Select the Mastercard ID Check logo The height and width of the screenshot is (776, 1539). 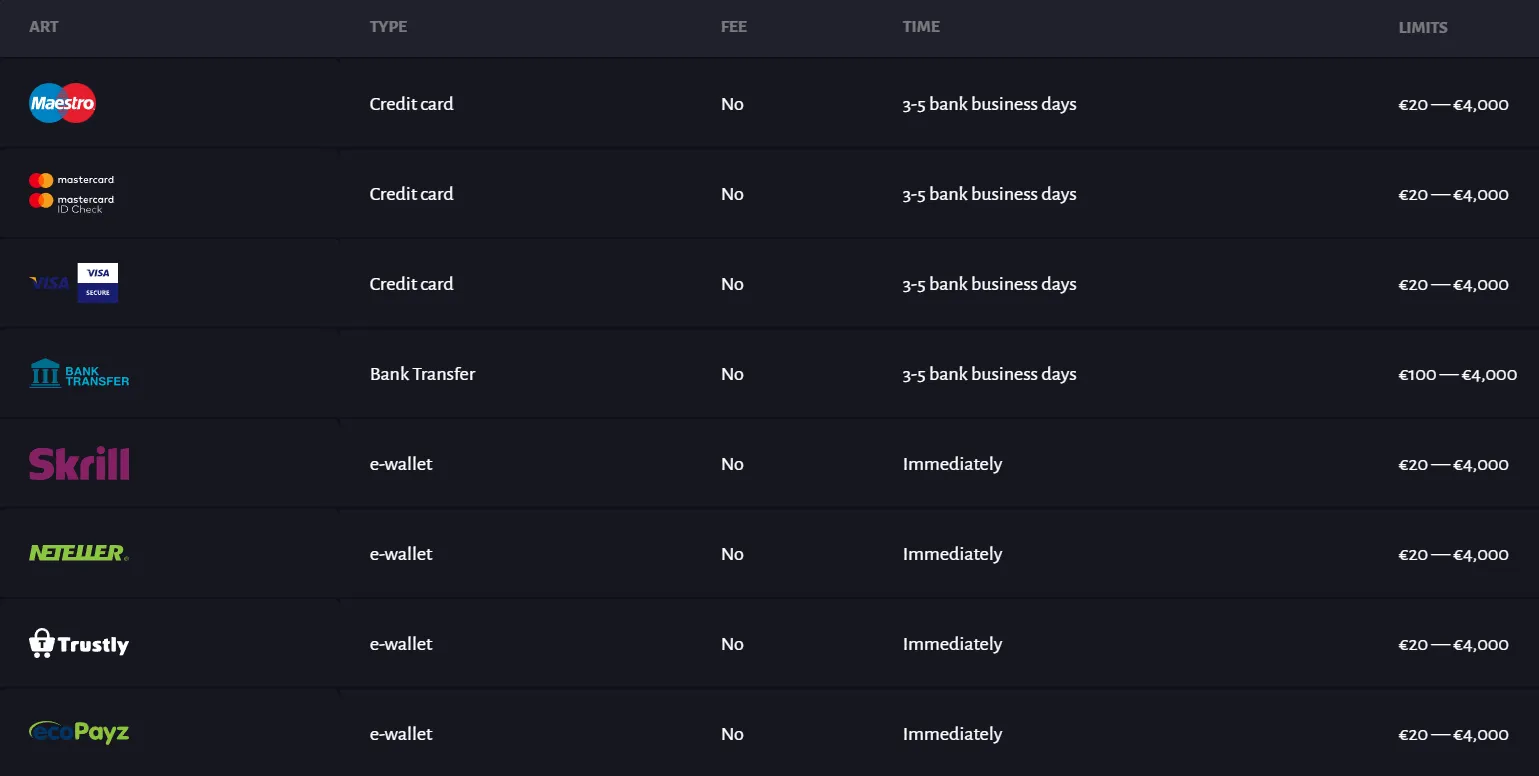tap(71, 203)
